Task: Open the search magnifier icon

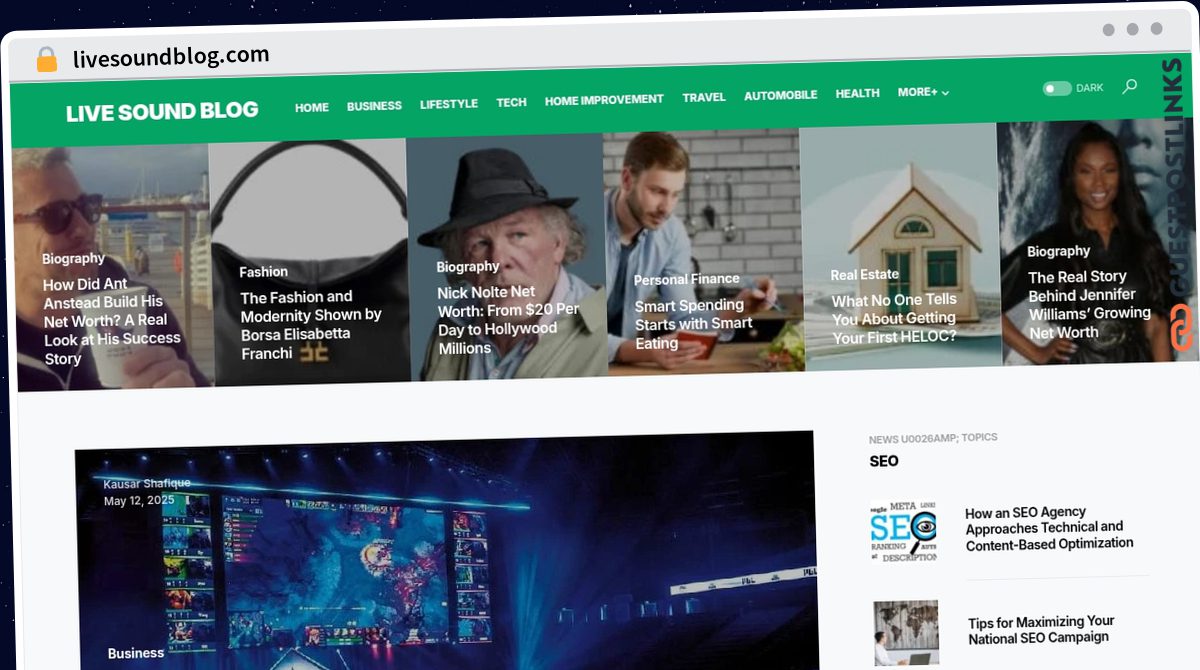Action: tap(1129, 87)
